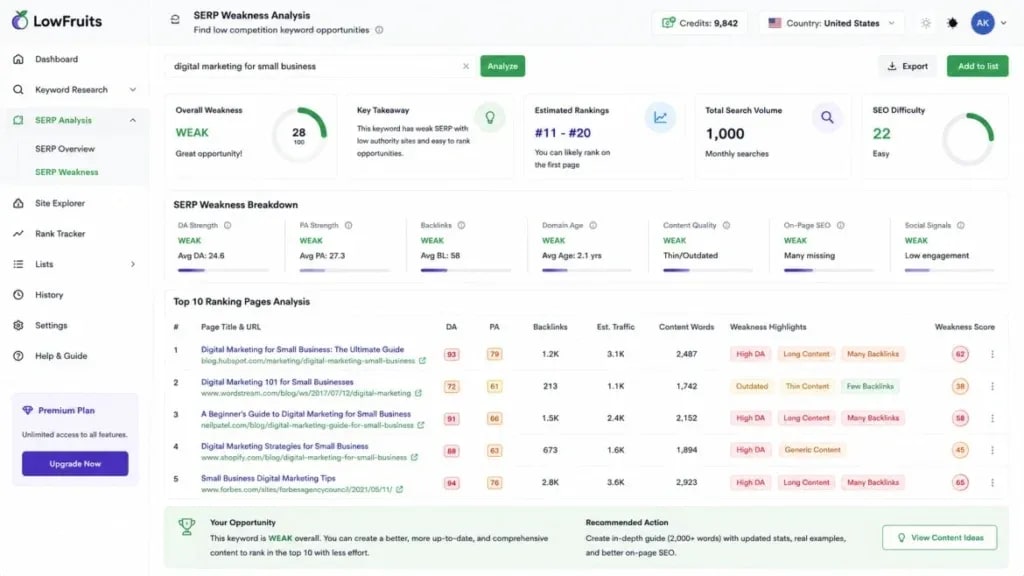Click the info icon beside Social Signals
The width and height of the screenshot is (1024, 576).
[x=961, y=225]
